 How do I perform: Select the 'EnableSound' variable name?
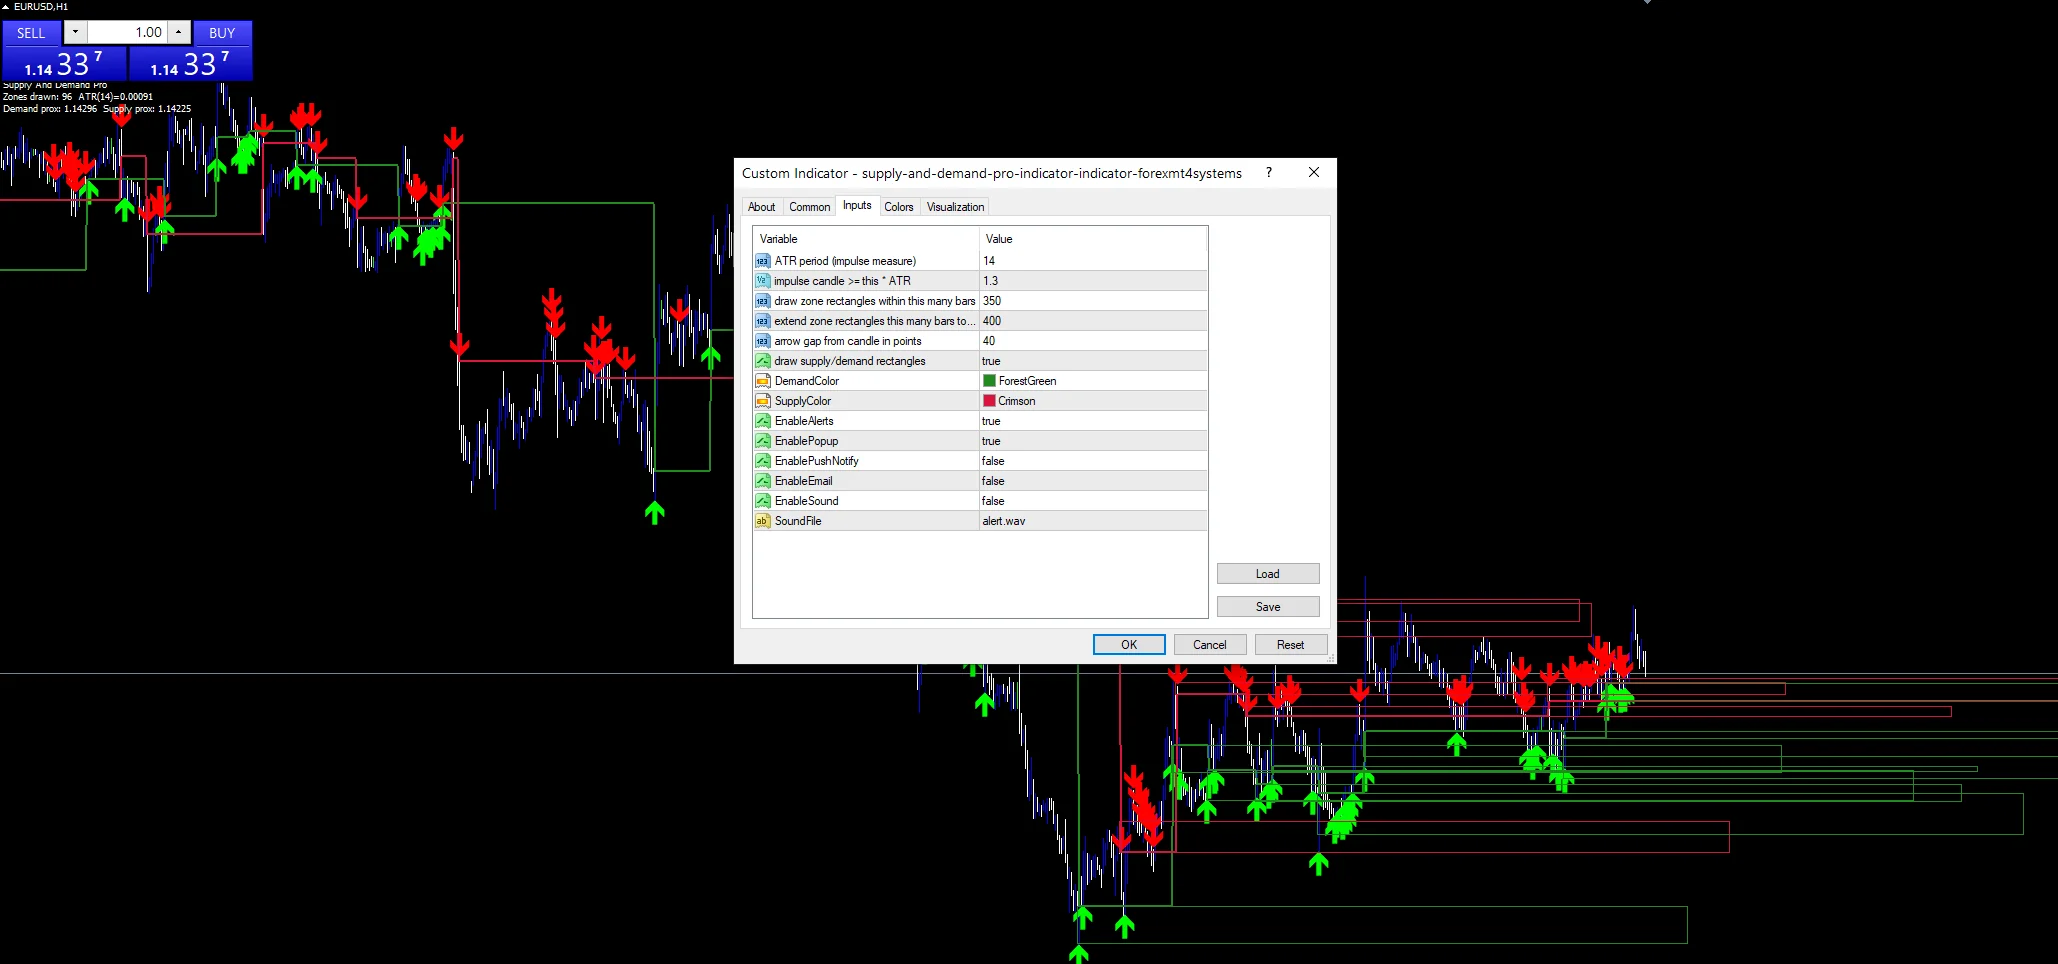click(806, 501)
